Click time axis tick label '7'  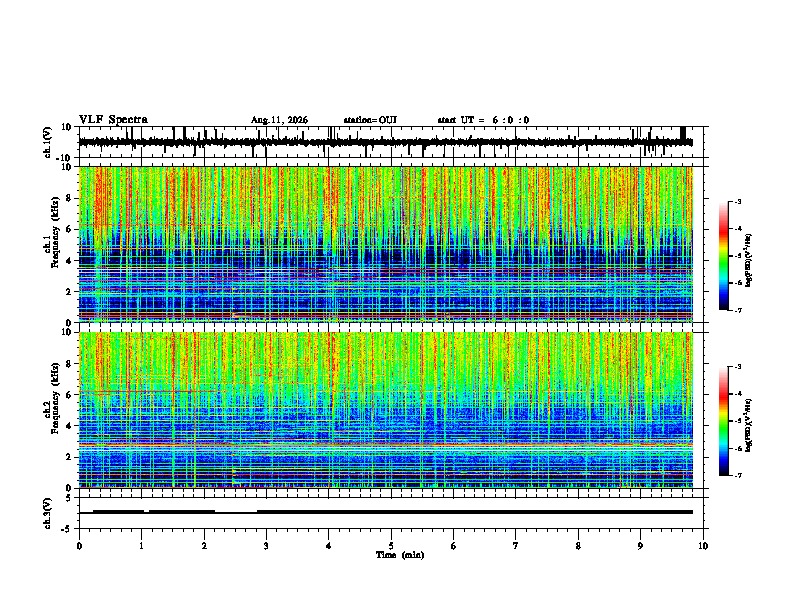tap(516, 546)
